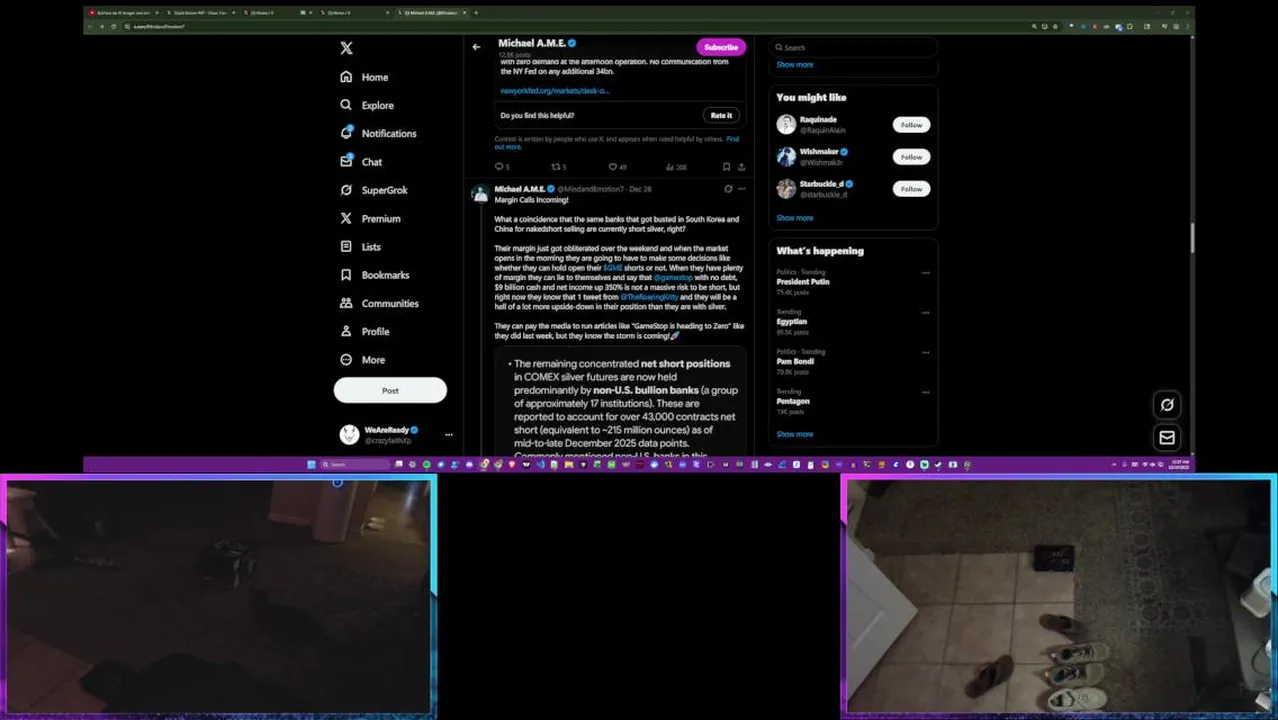Open Pentagon trending topic
This screenshot has width=1278, height=720.
tap(793, 401)
